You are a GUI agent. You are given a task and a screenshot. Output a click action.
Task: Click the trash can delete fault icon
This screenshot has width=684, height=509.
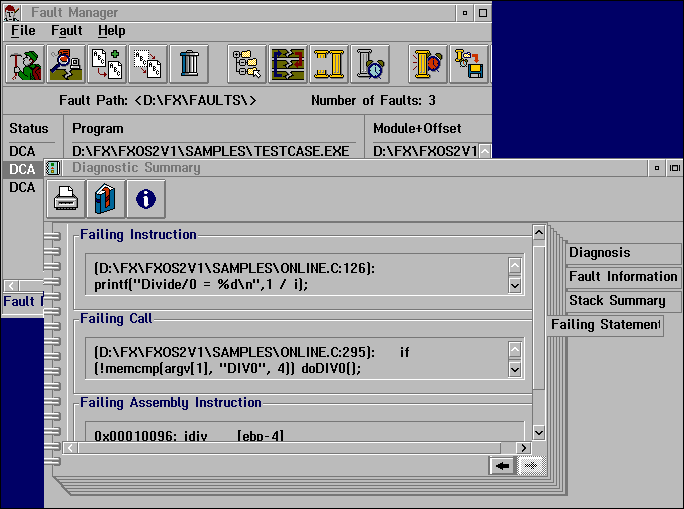[189, 63]
